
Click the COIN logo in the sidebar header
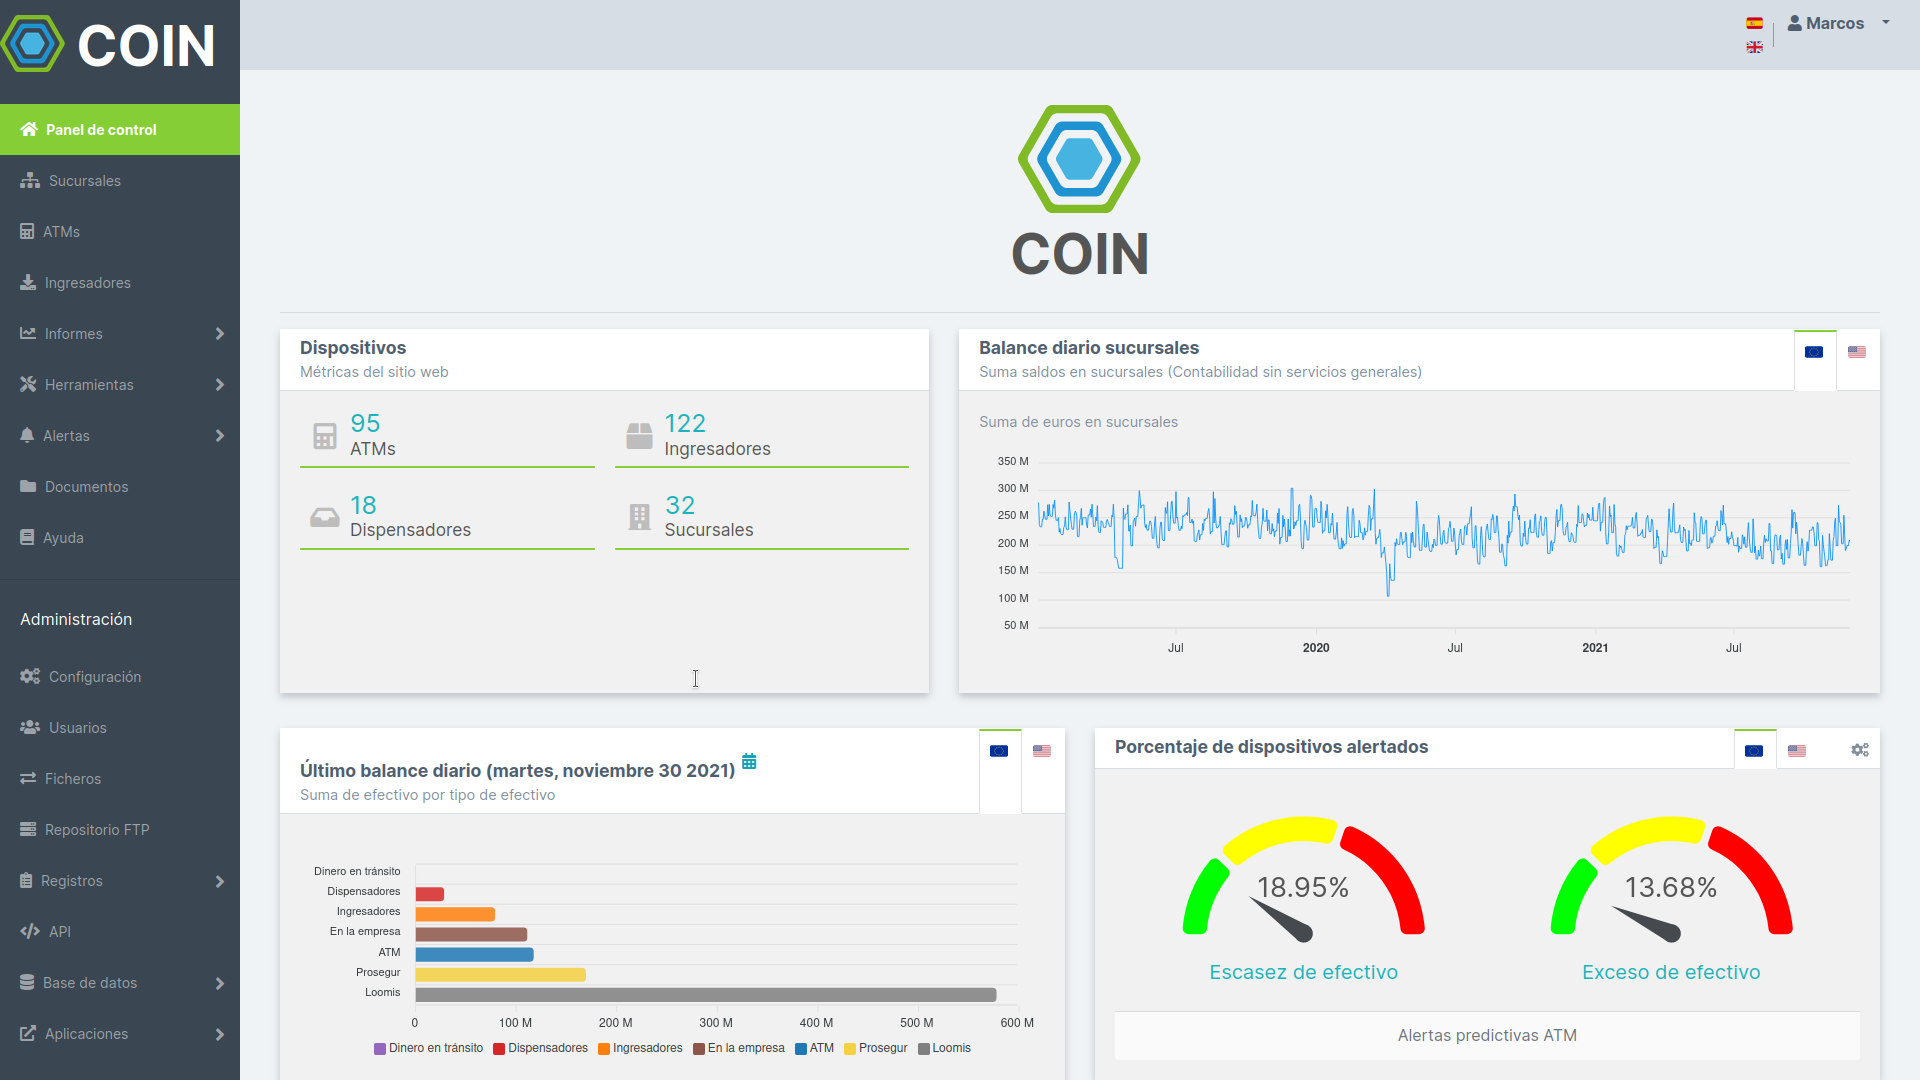[x=108, y=44]
